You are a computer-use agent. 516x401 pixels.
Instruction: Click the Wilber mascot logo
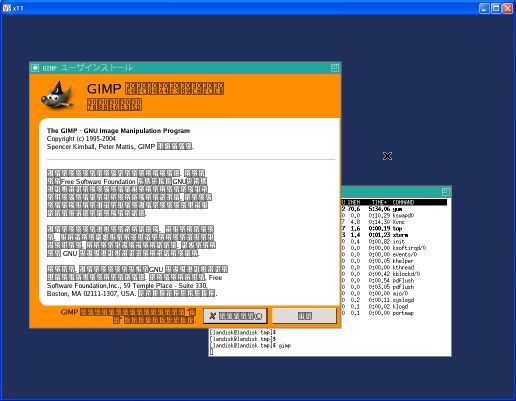click(x=58, y=94)
